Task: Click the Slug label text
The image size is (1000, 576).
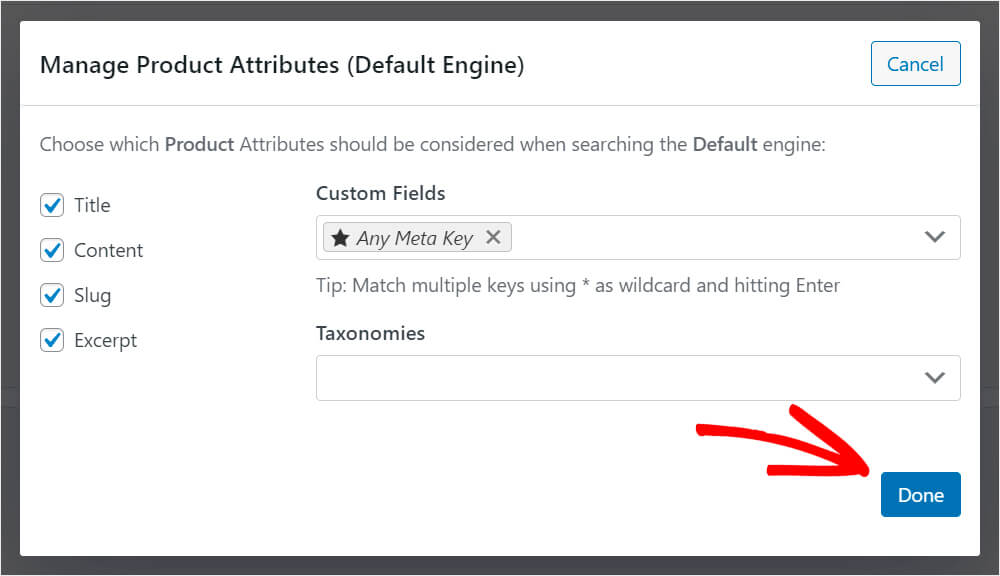Action: [92, 295]
